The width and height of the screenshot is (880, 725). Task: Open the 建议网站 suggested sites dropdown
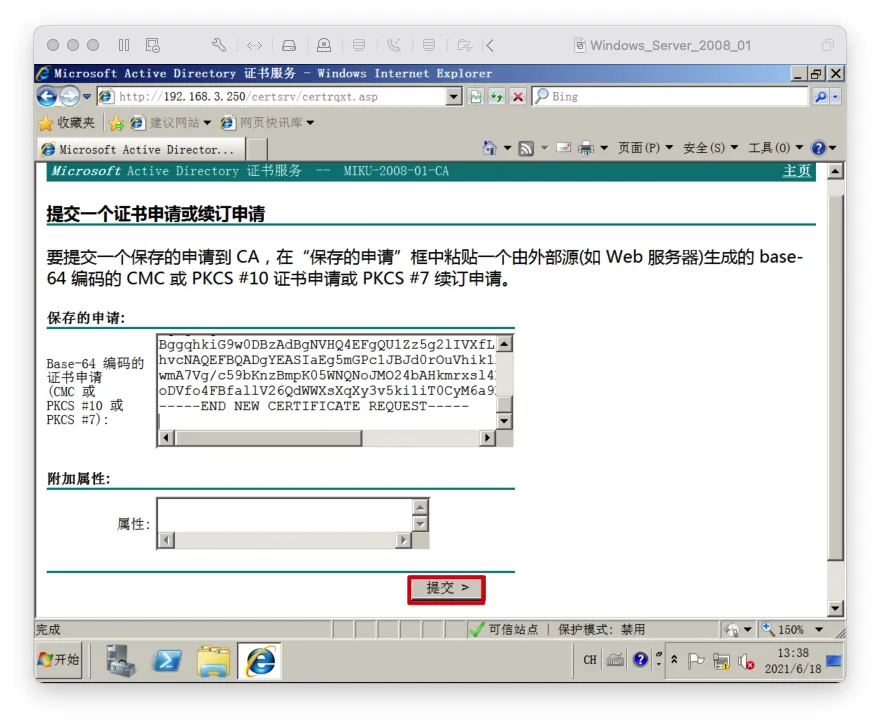coord(171,122)
